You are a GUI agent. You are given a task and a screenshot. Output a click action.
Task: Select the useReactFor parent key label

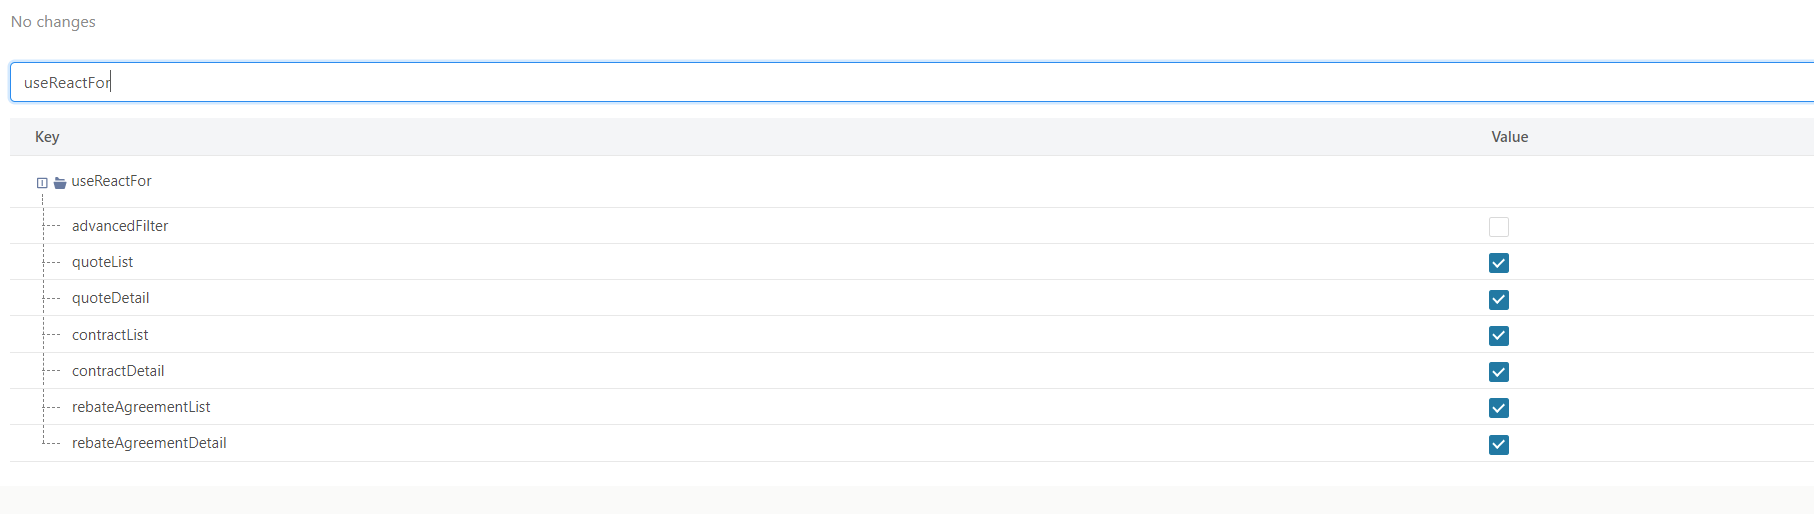coord(111,181)
